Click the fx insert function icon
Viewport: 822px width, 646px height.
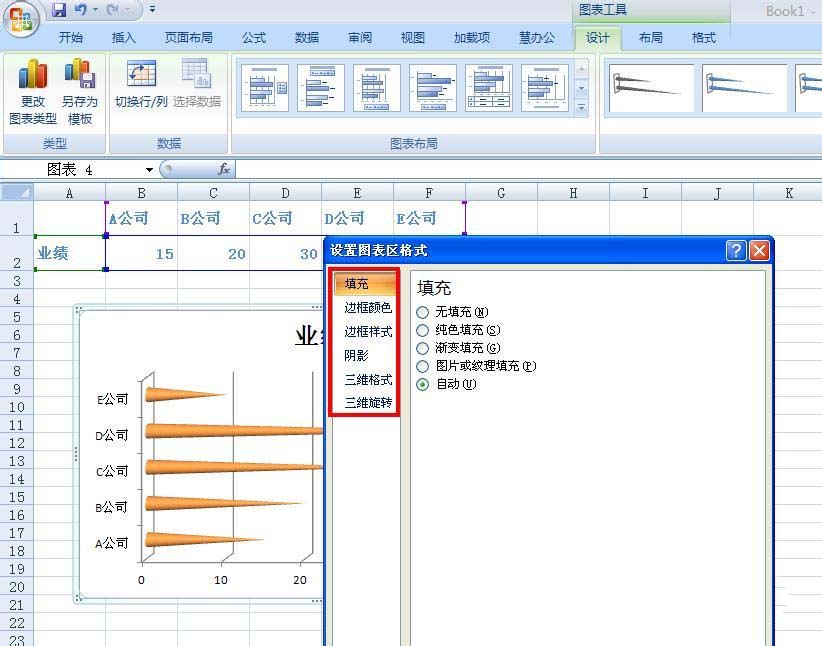click(224, 170)
